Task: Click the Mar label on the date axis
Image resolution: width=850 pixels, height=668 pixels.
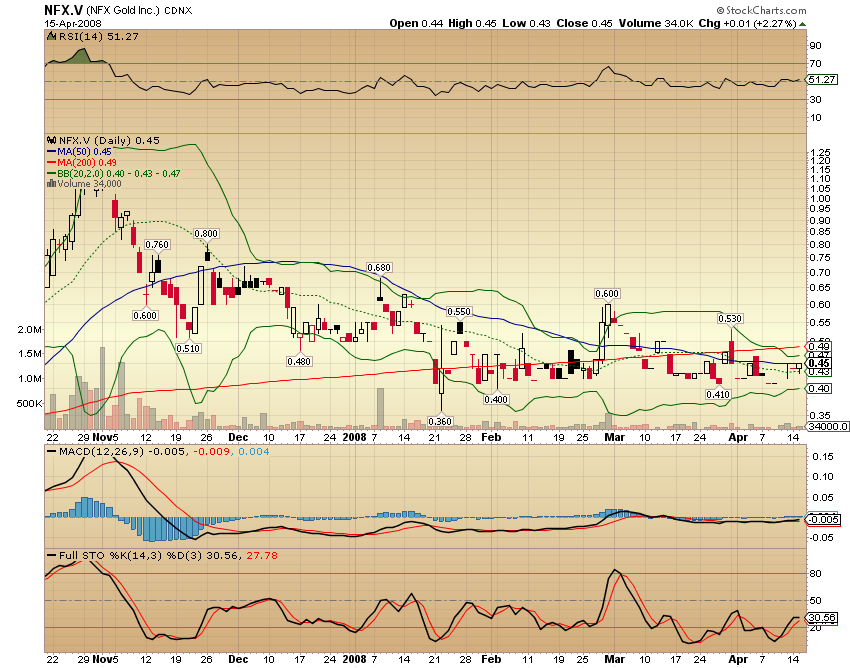Action: 614,437
